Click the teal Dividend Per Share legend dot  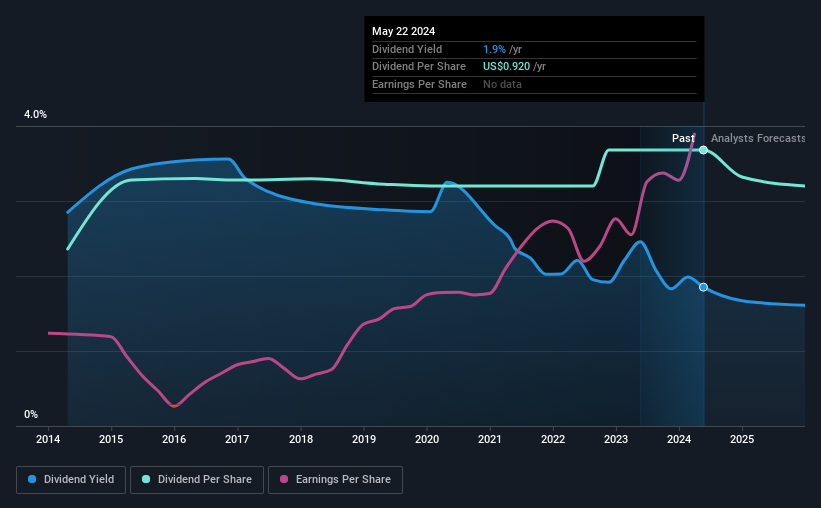[x=146, y=479]
